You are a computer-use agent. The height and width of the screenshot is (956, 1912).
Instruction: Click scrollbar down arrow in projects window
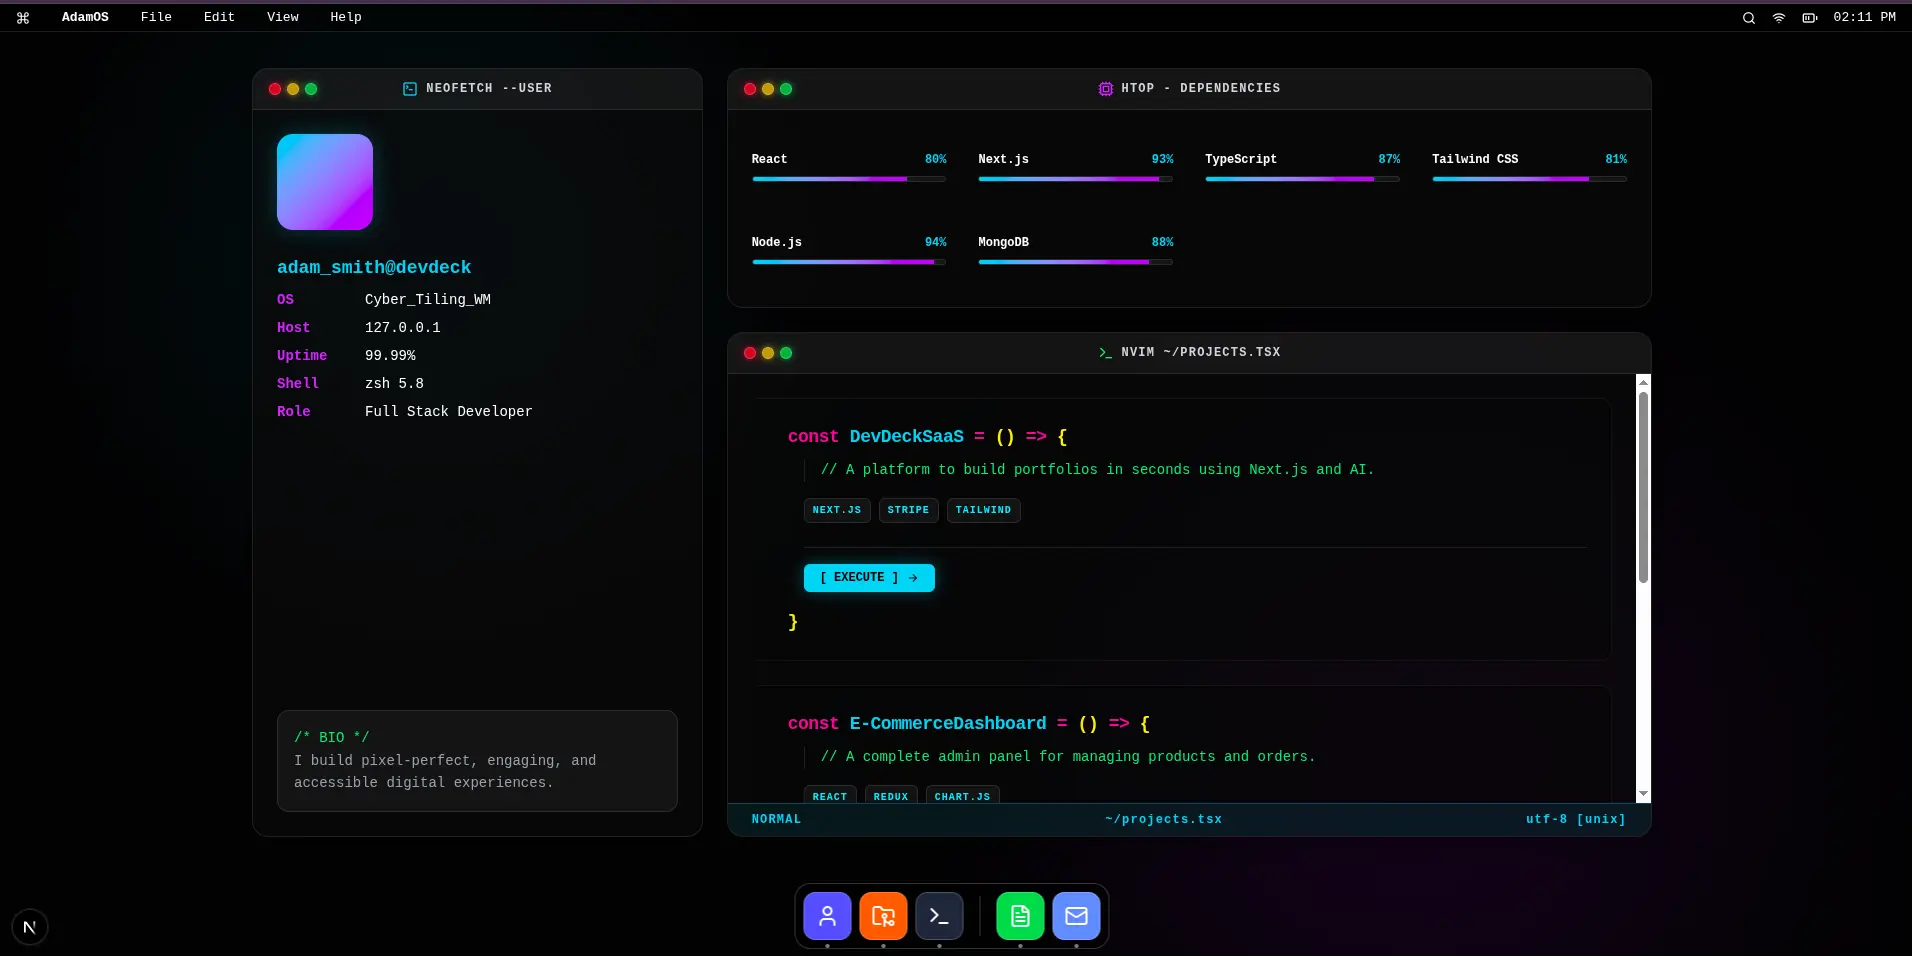tap(1643, 794)
